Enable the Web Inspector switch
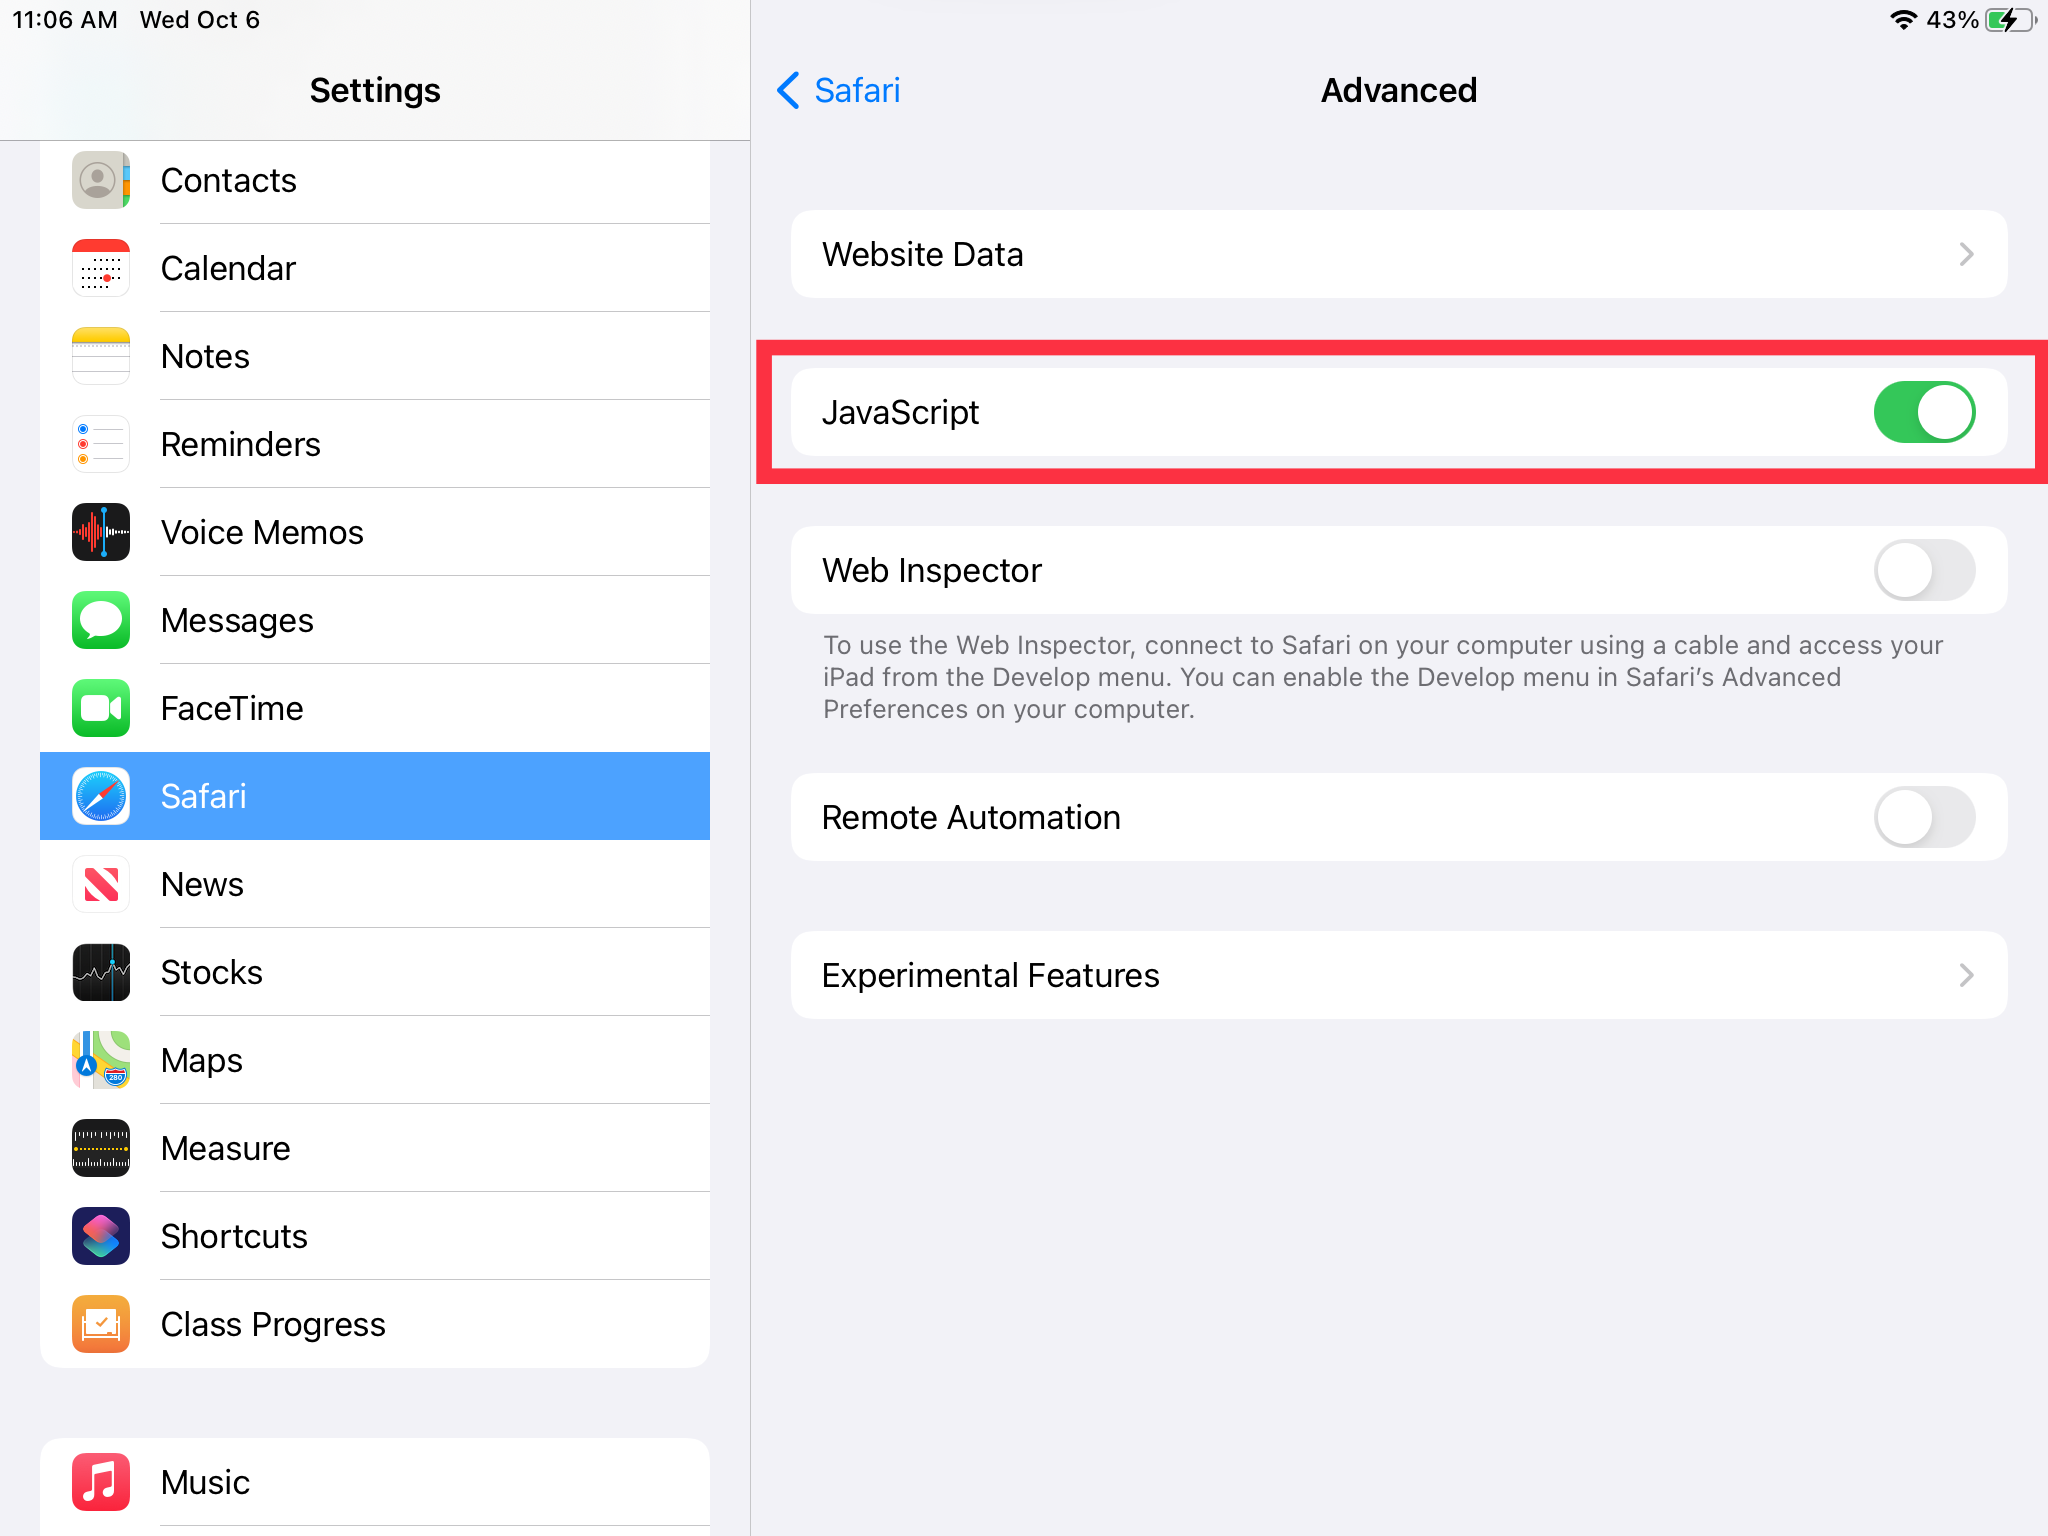Viewport: 2048px width, 1536px height. tap(1924, 570)
